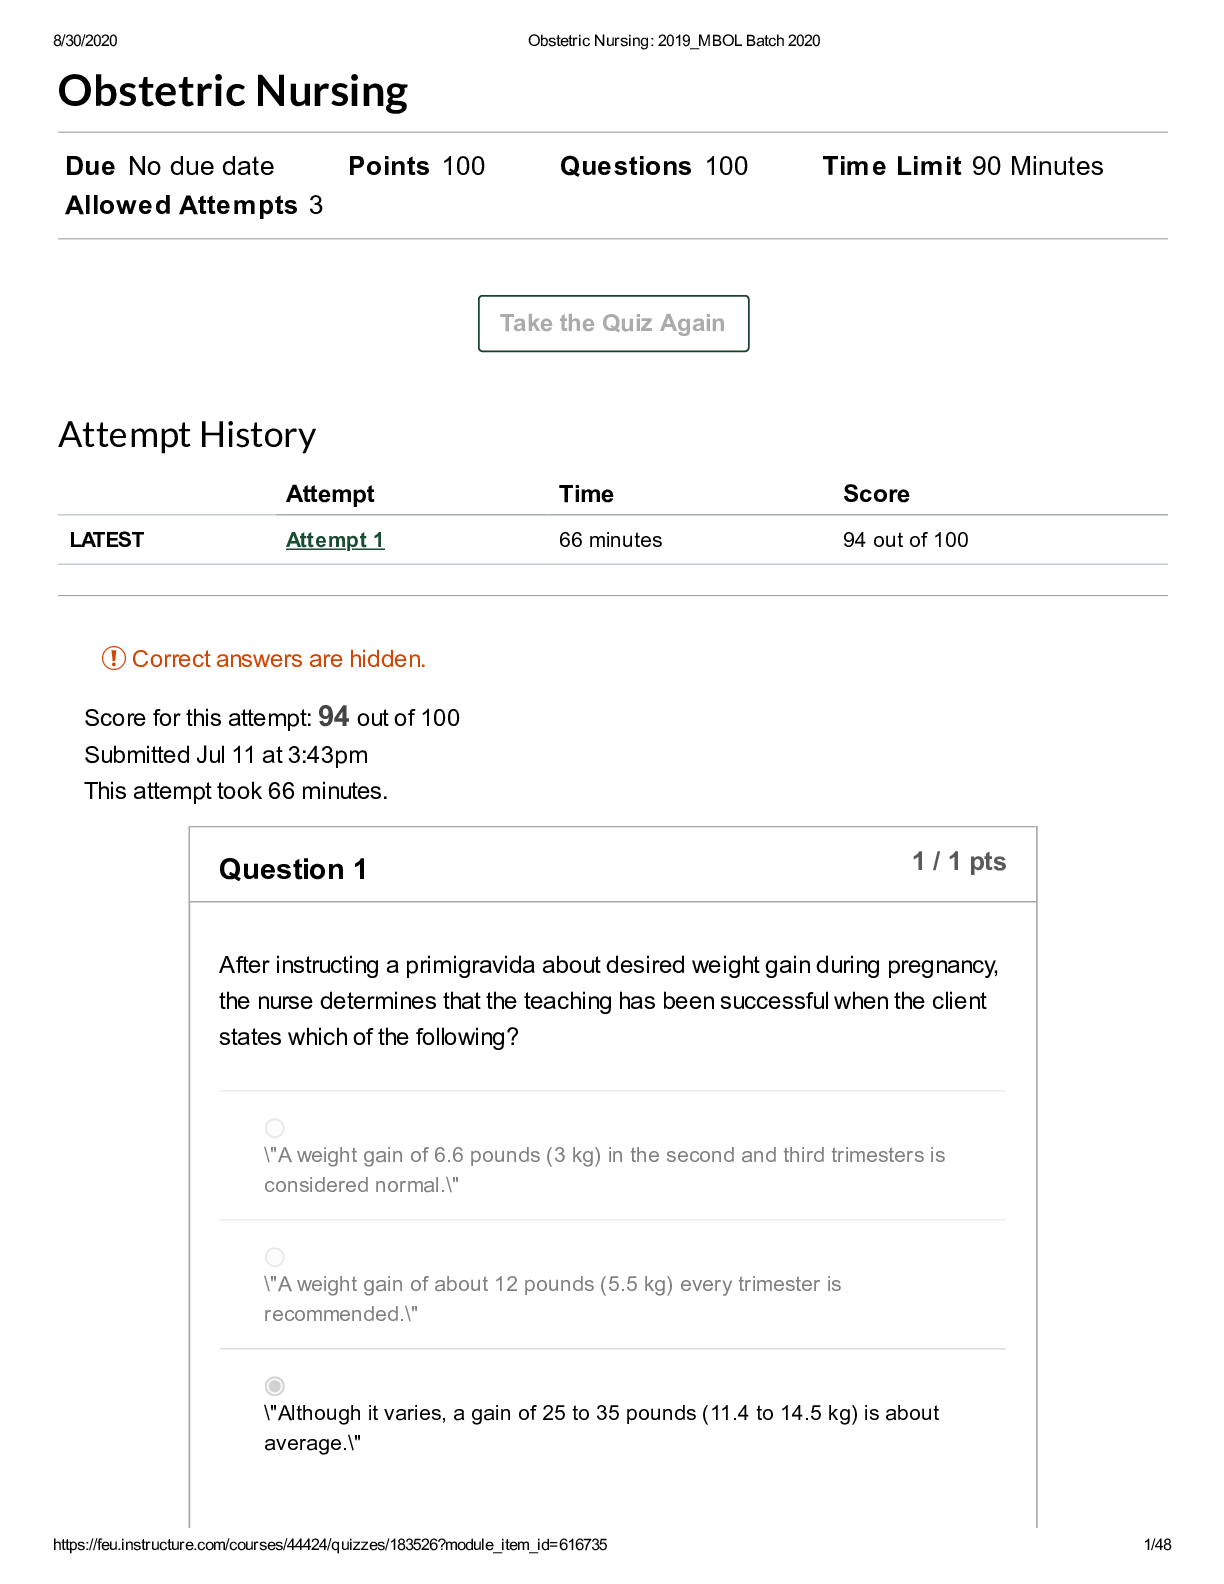Click the warning icon beside hidden answers notice
The height and width of the screenshot is (1584, 1224).
[x=114, y=658]
